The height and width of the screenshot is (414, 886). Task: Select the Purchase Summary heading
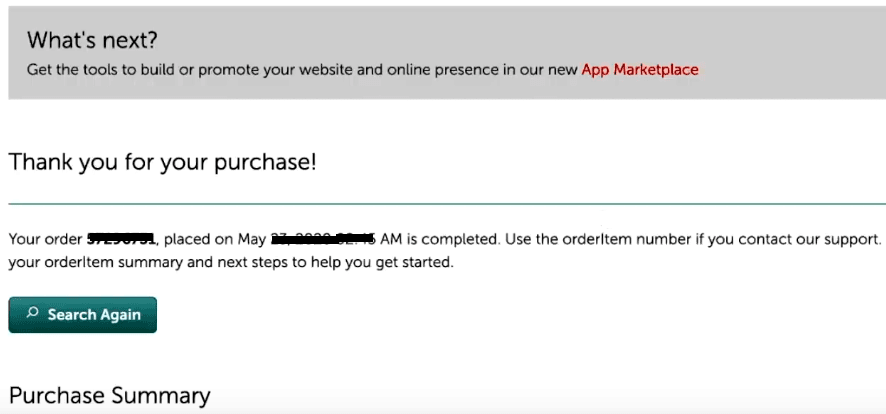pyautogui.click(x=110, y=395)
